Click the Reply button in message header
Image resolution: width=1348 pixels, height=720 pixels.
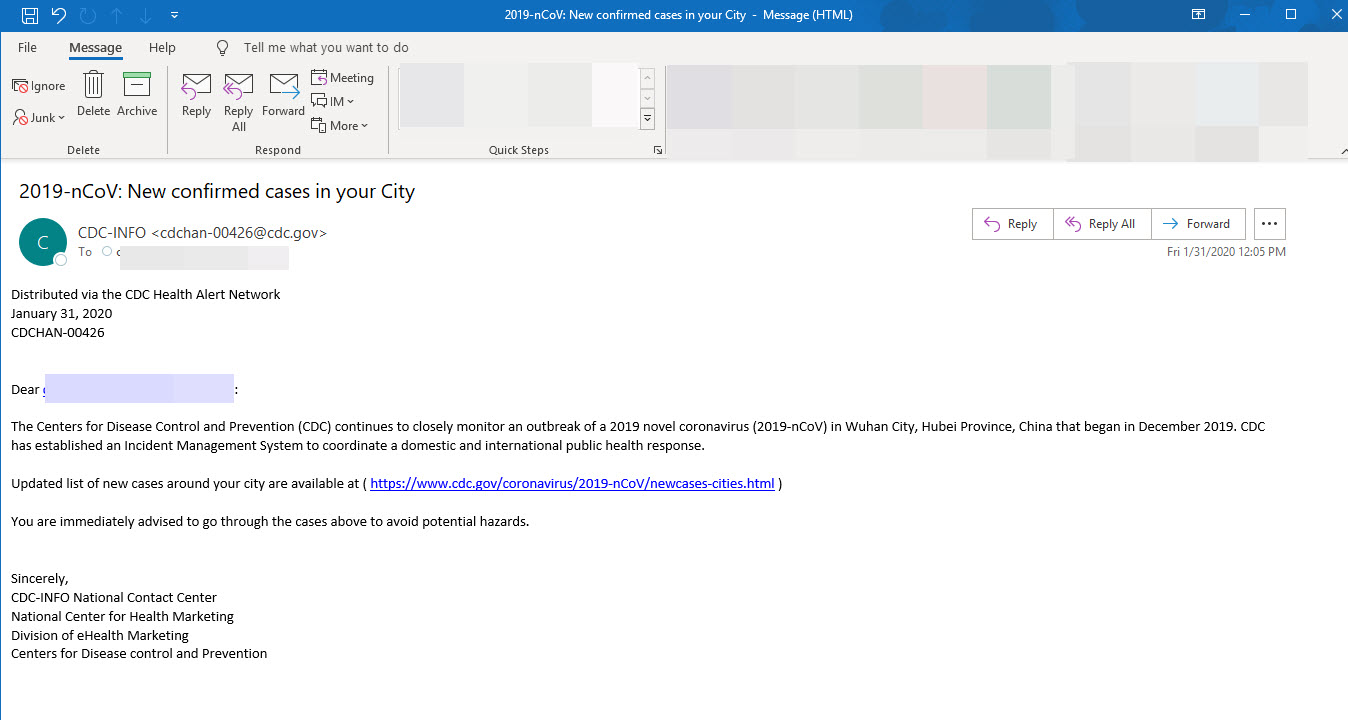coord(1012,224)
